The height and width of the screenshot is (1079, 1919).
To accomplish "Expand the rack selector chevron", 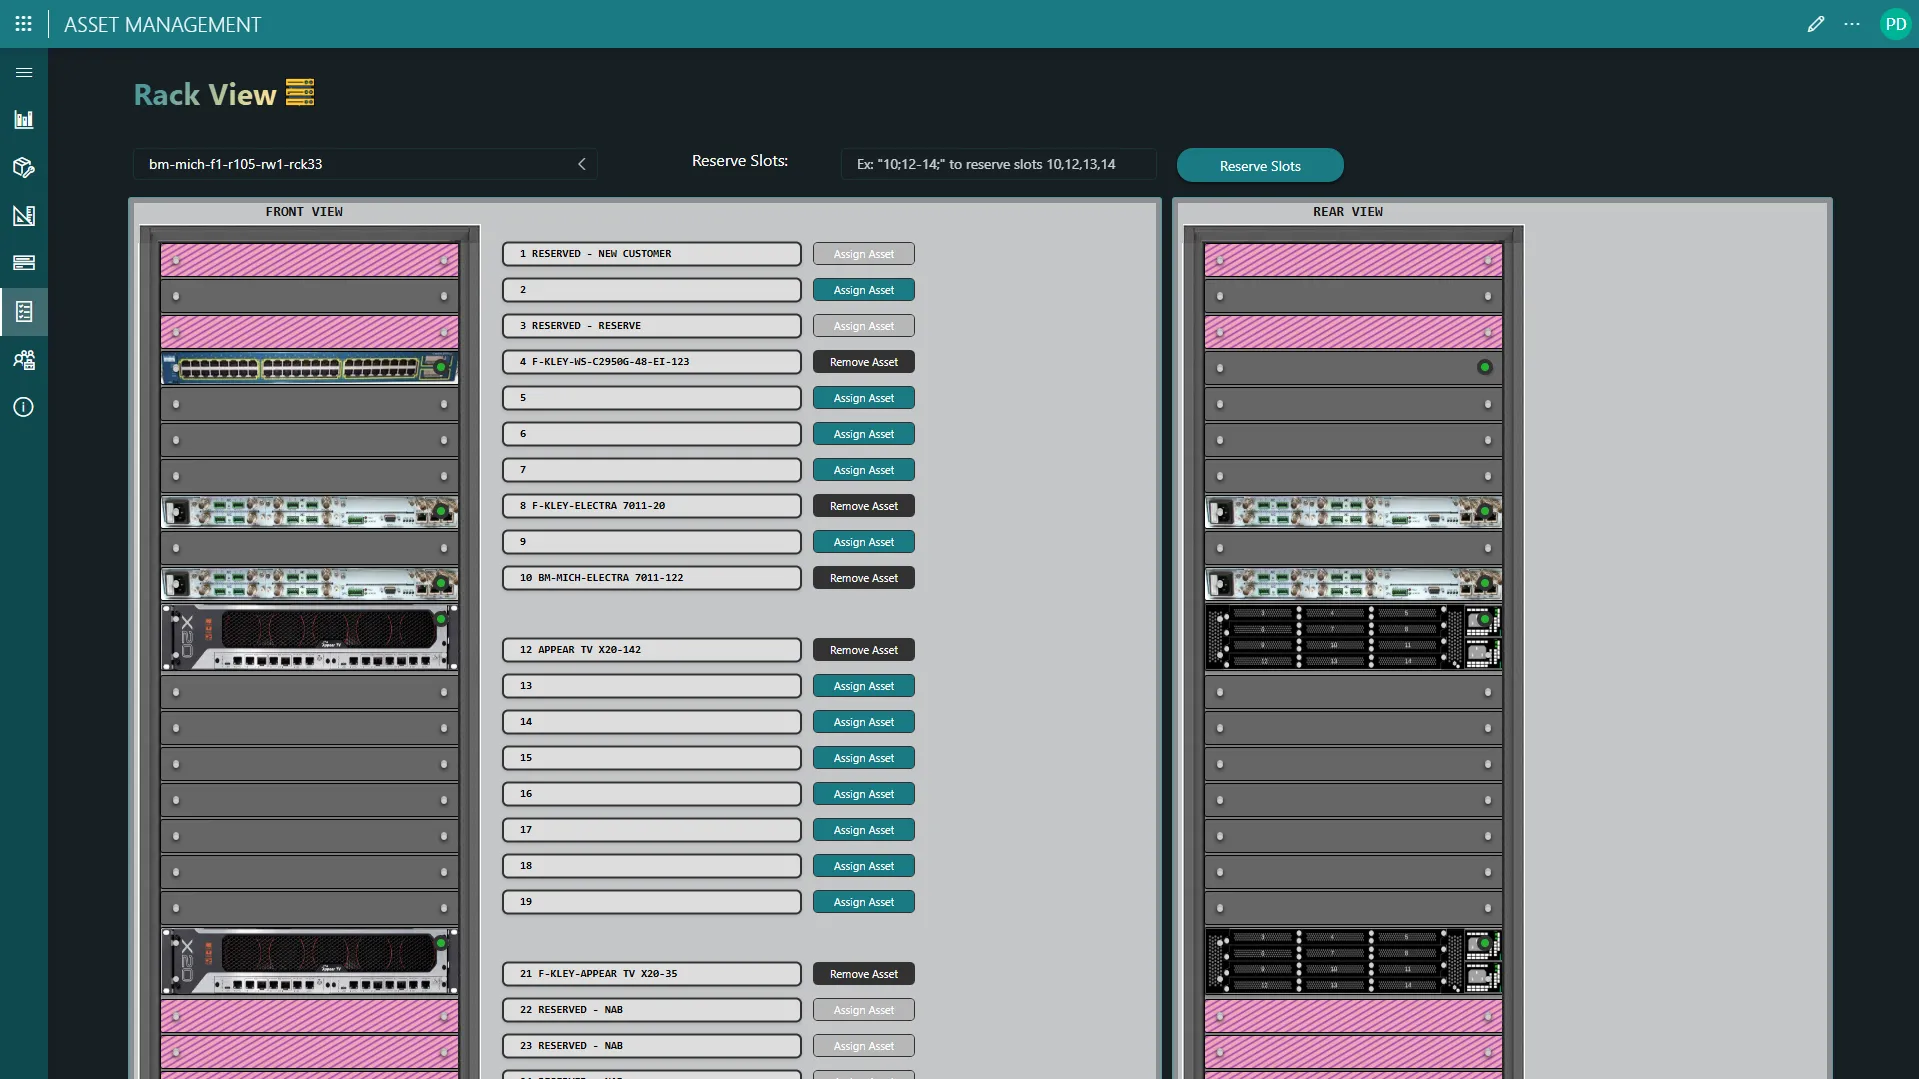I will [582, 164].
